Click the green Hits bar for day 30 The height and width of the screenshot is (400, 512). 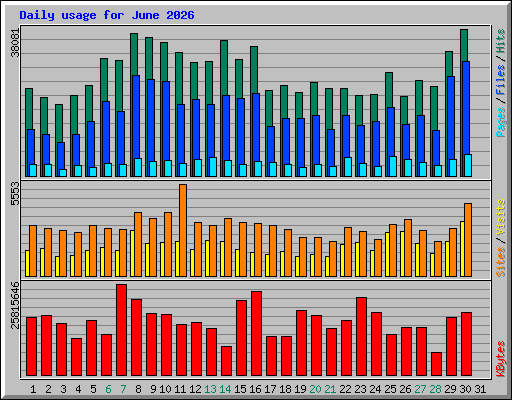point(464,45)
